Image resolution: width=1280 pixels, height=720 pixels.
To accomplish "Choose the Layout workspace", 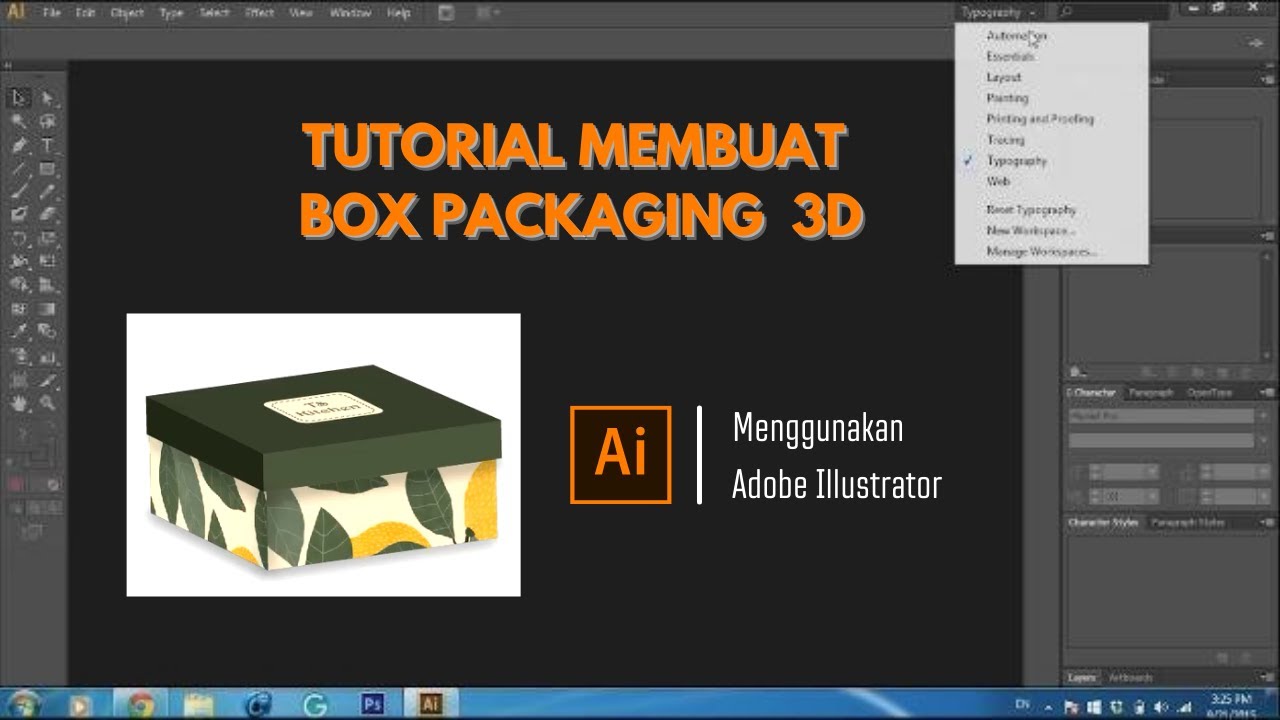I will point(1004,77).
